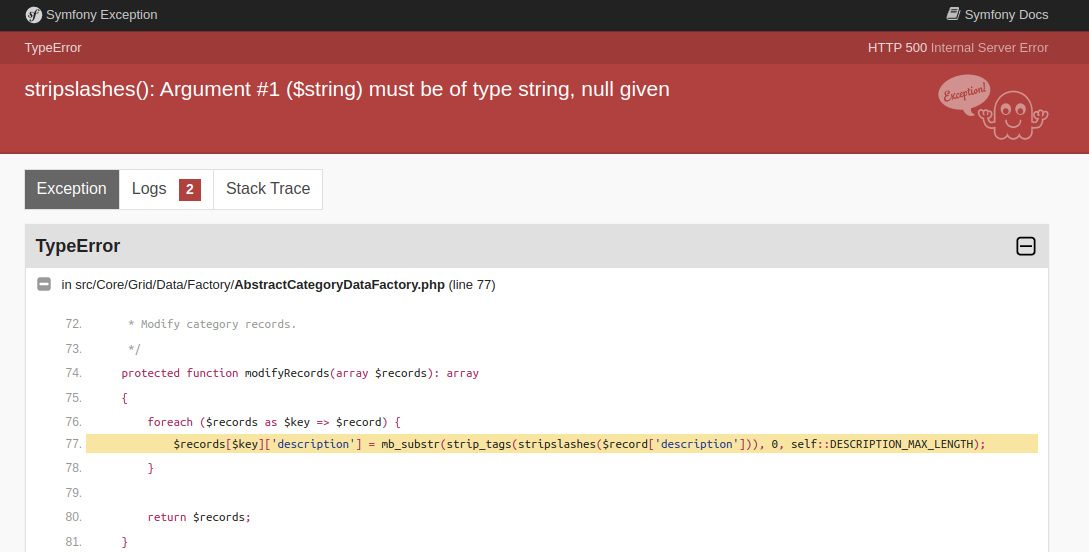This screenshot has width=1089, height=552.
Task: Click the TypeError section heading
Action: tap(78, 246)
